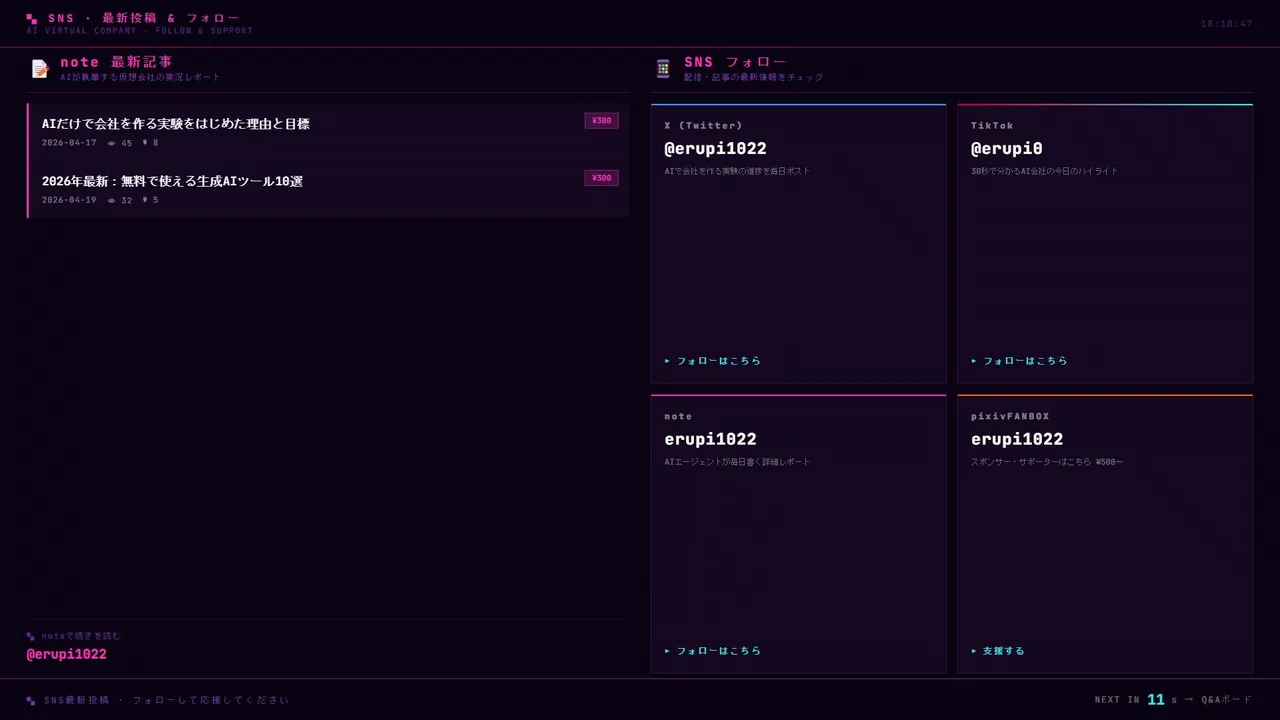Click @erupi1022 handle in X card

pos(715,149)
